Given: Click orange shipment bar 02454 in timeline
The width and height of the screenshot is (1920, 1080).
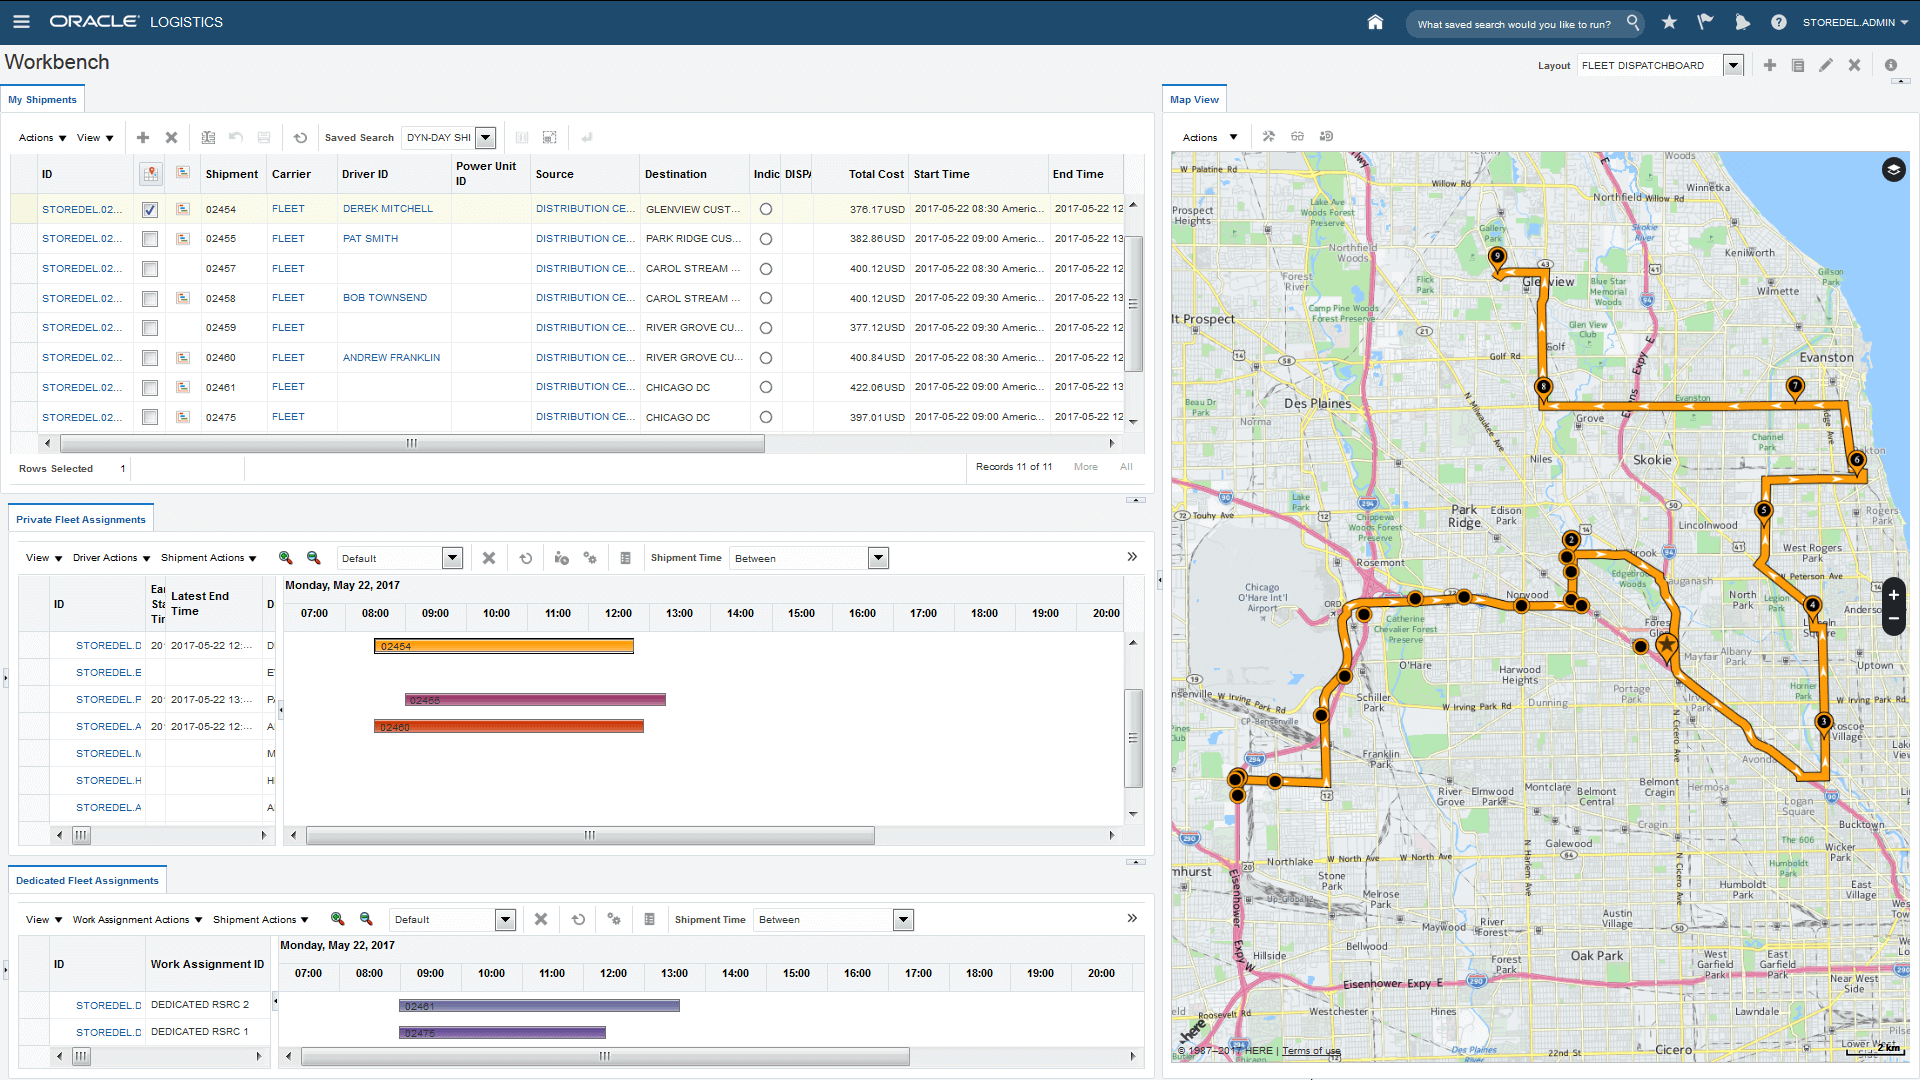Looking at the screenshot, I should (504, 647).
